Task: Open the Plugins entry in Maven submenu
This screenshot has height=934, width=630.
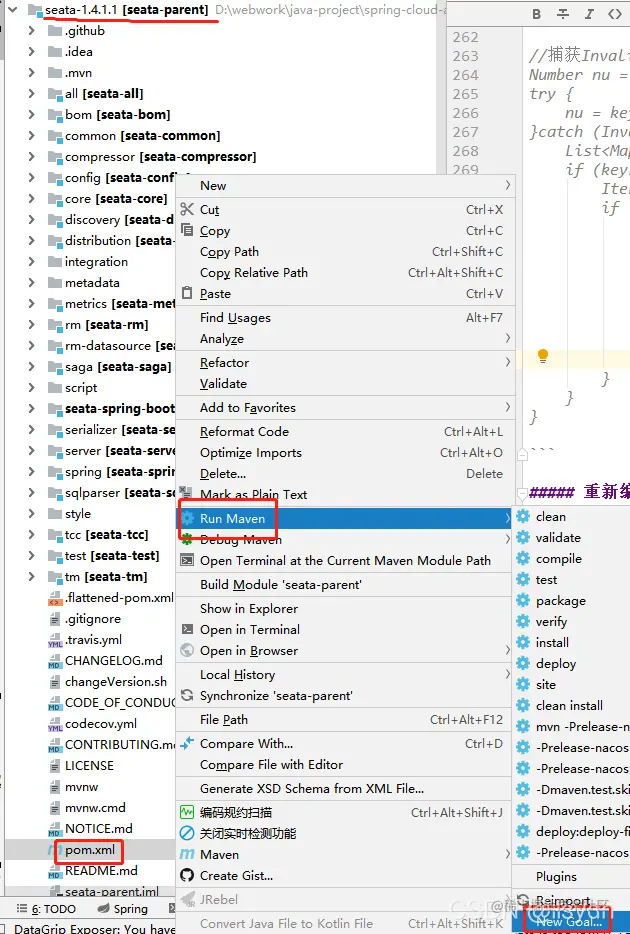Action: [572, 876]
